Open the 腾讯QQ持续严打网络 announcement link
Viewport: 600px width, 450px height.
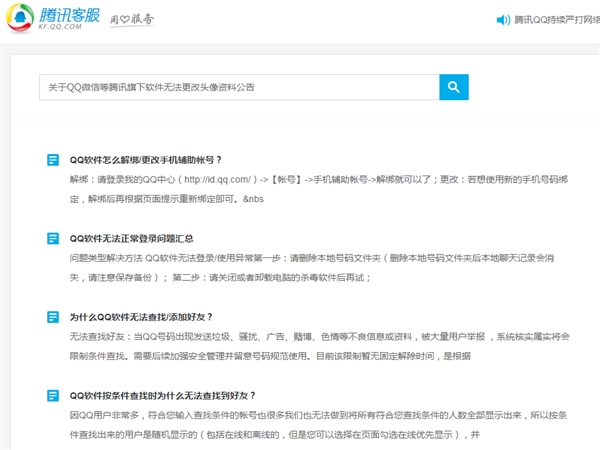click(x=557, y=20)
